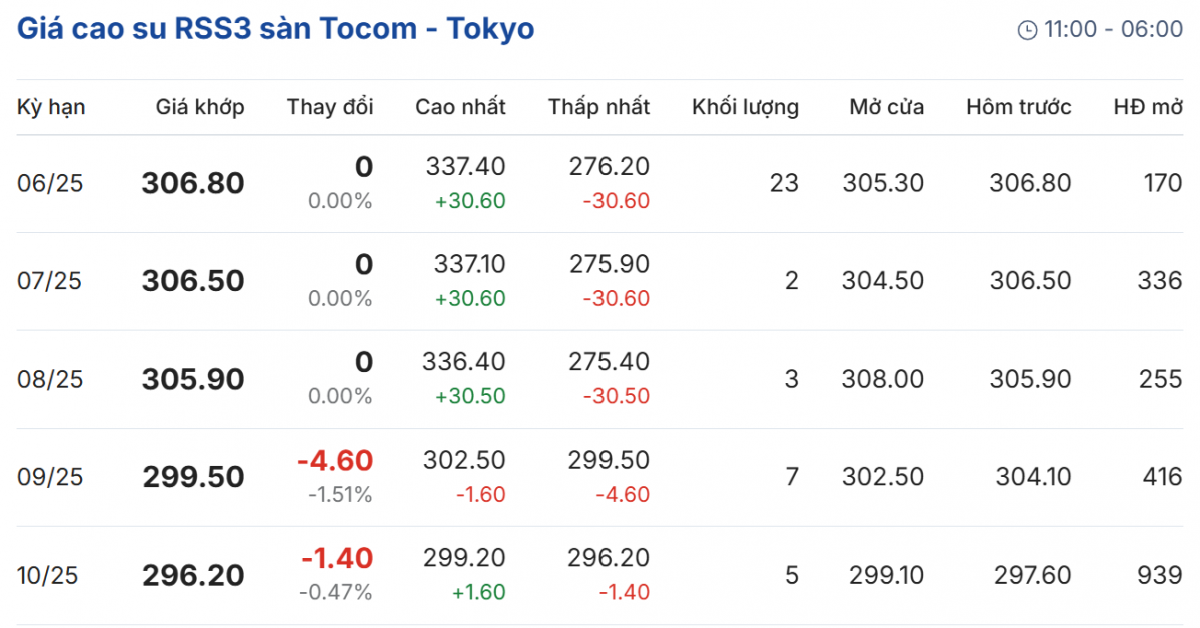The width and height of the screenshot is (1200, 628).
Task: Sort by the Giá khớp column header
Action: tap(200, 107)
